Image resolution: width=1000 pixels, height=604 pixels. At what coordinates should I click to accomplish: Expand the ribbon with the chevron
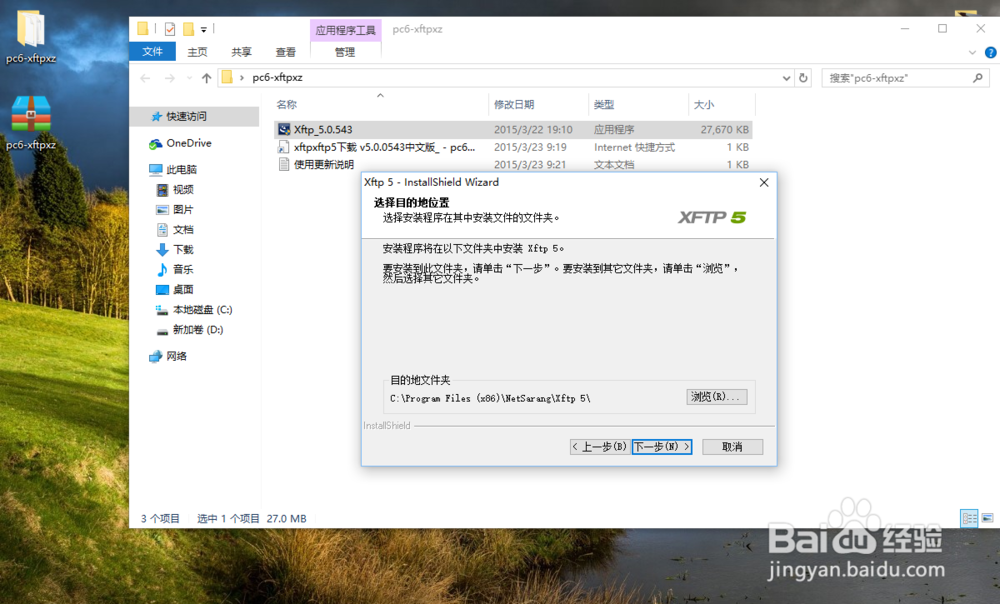click(x=972, y=52)
